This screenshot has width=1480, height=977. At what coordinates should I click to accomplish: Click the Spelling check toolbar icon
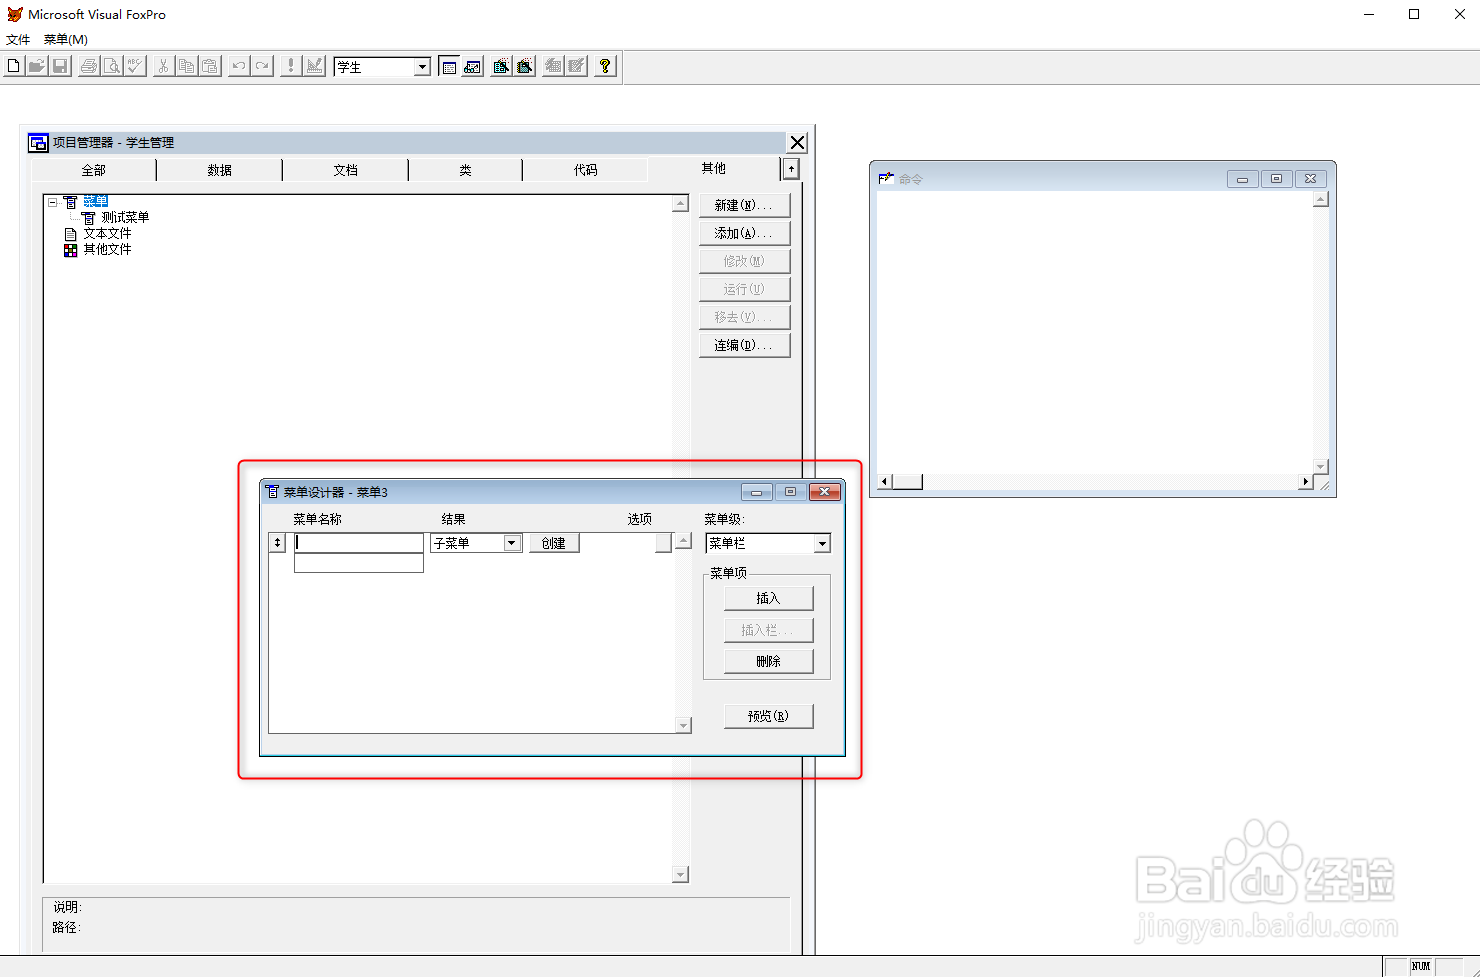click(x=135, y=66)
